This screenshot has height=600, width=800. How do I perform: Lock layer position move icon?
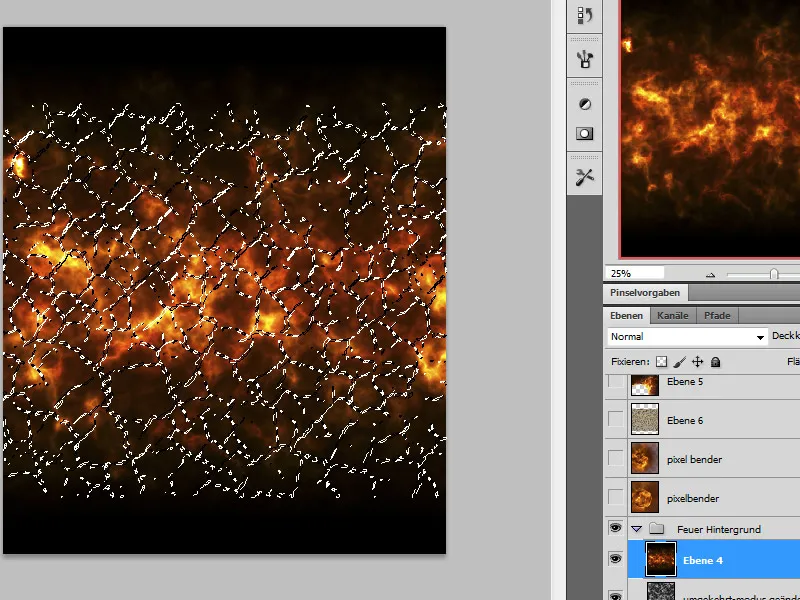point(697,362)
